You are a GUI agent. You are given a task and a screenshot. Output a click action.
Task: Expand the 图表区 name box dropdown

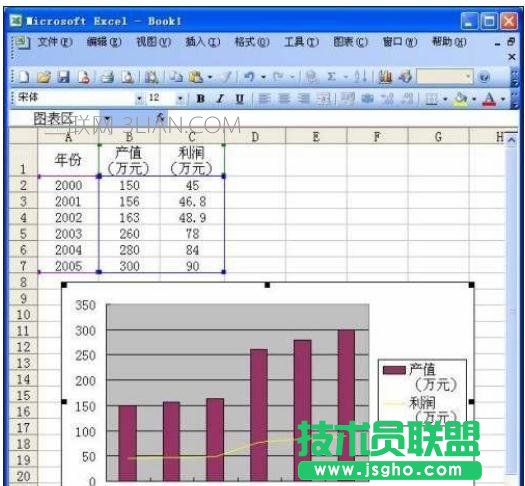coord(107,118)
